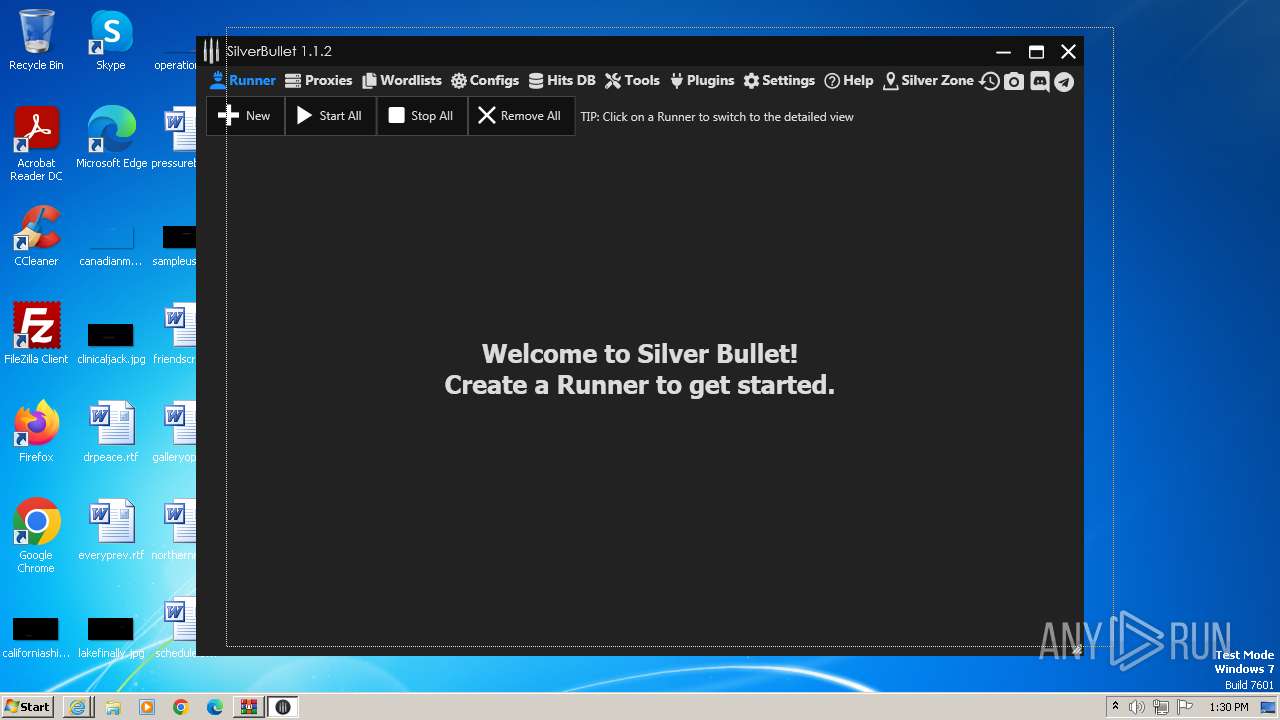Open the Recycle Bin desktop icon
Screen dimensions: 1280x720
(x=36, y=40)
